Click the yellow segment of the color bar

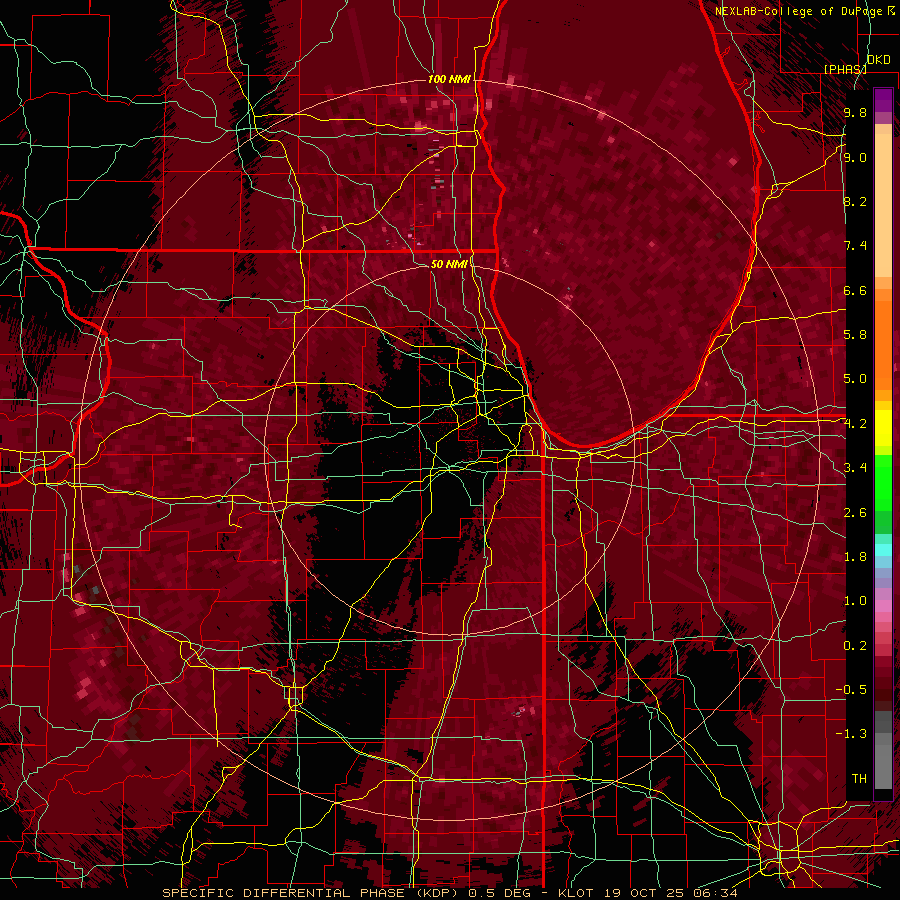pos(883,428)
